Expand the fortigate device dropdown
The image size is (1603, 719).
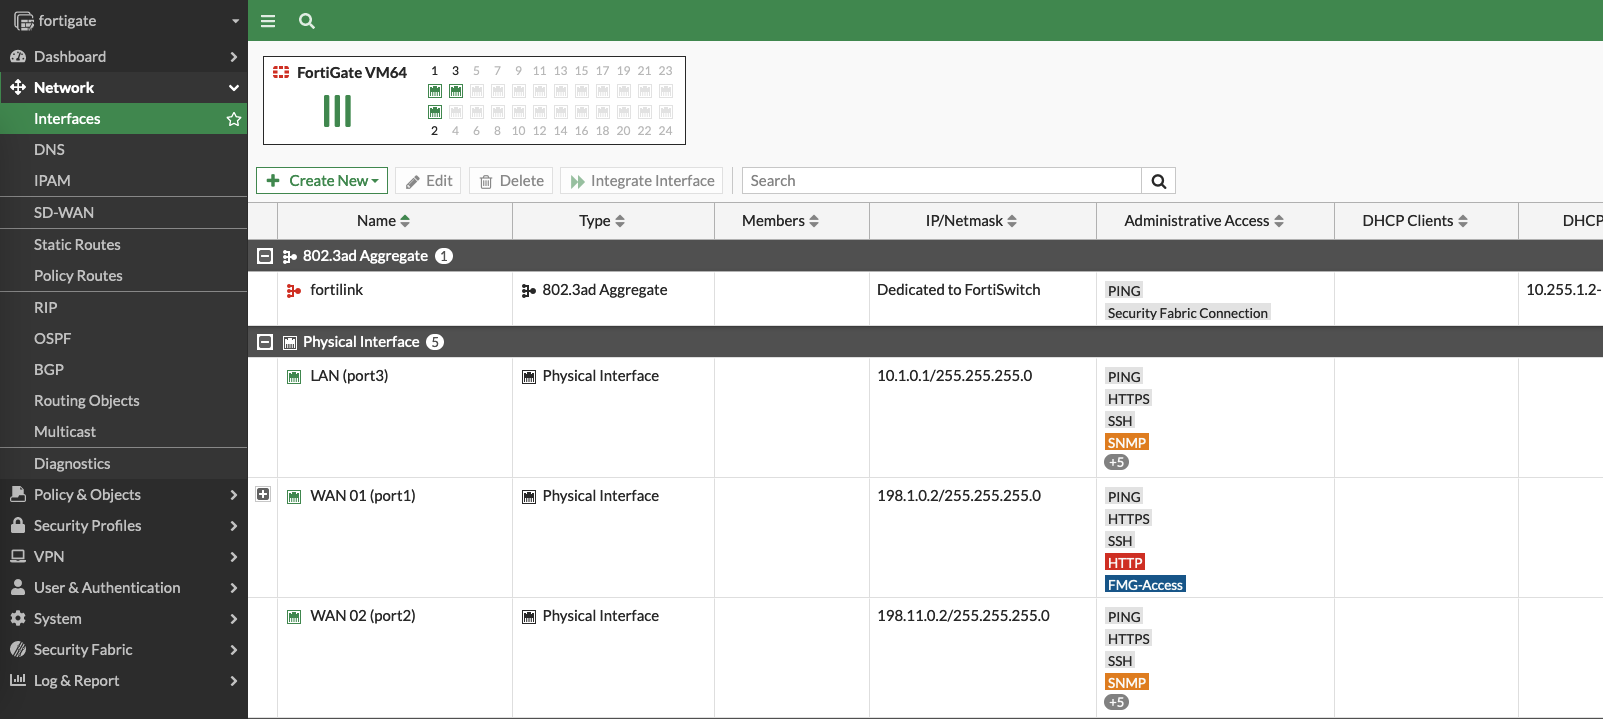pyautogui.click(x=235, y=21)
